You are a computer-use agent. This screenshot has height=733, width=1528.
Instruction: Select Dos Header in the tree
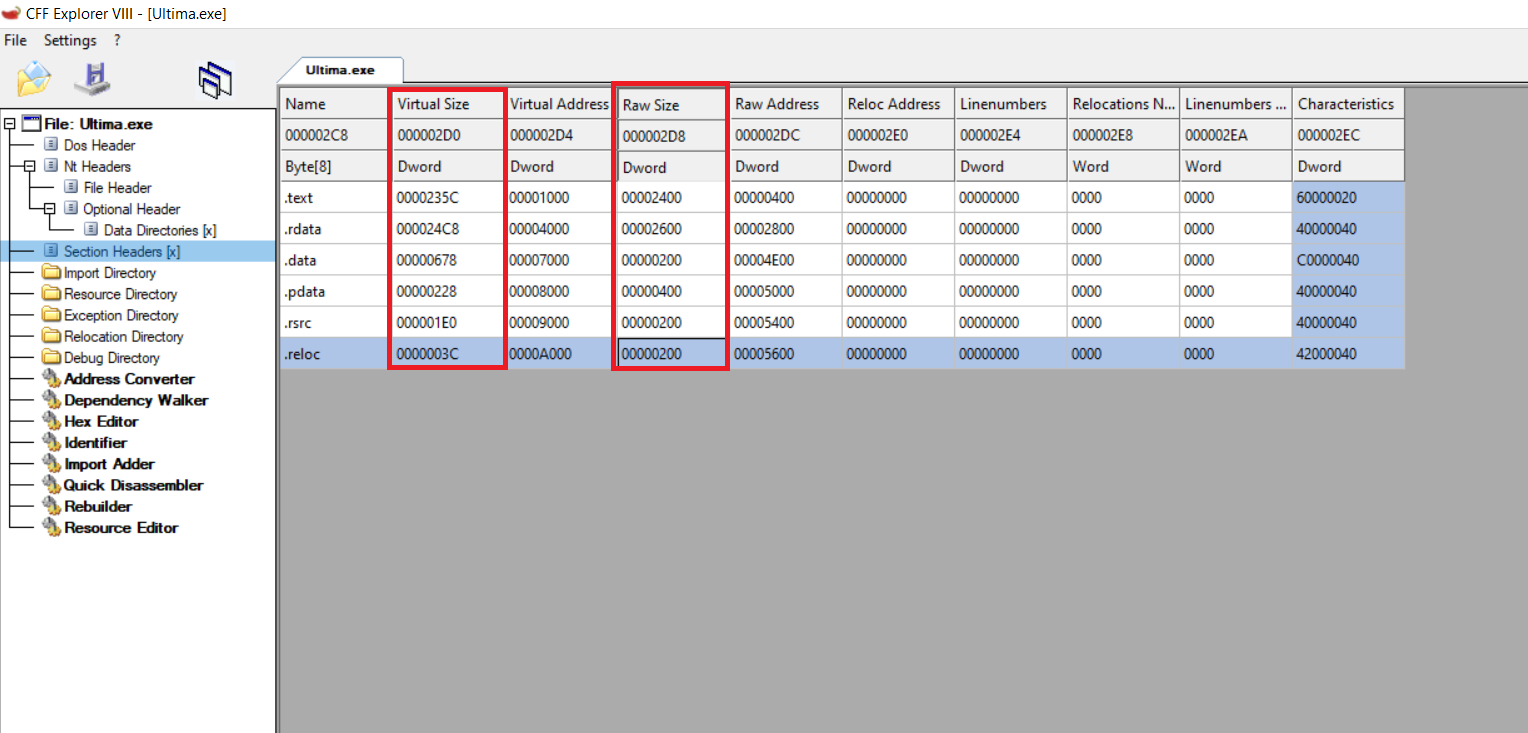(x=99, y=145)
